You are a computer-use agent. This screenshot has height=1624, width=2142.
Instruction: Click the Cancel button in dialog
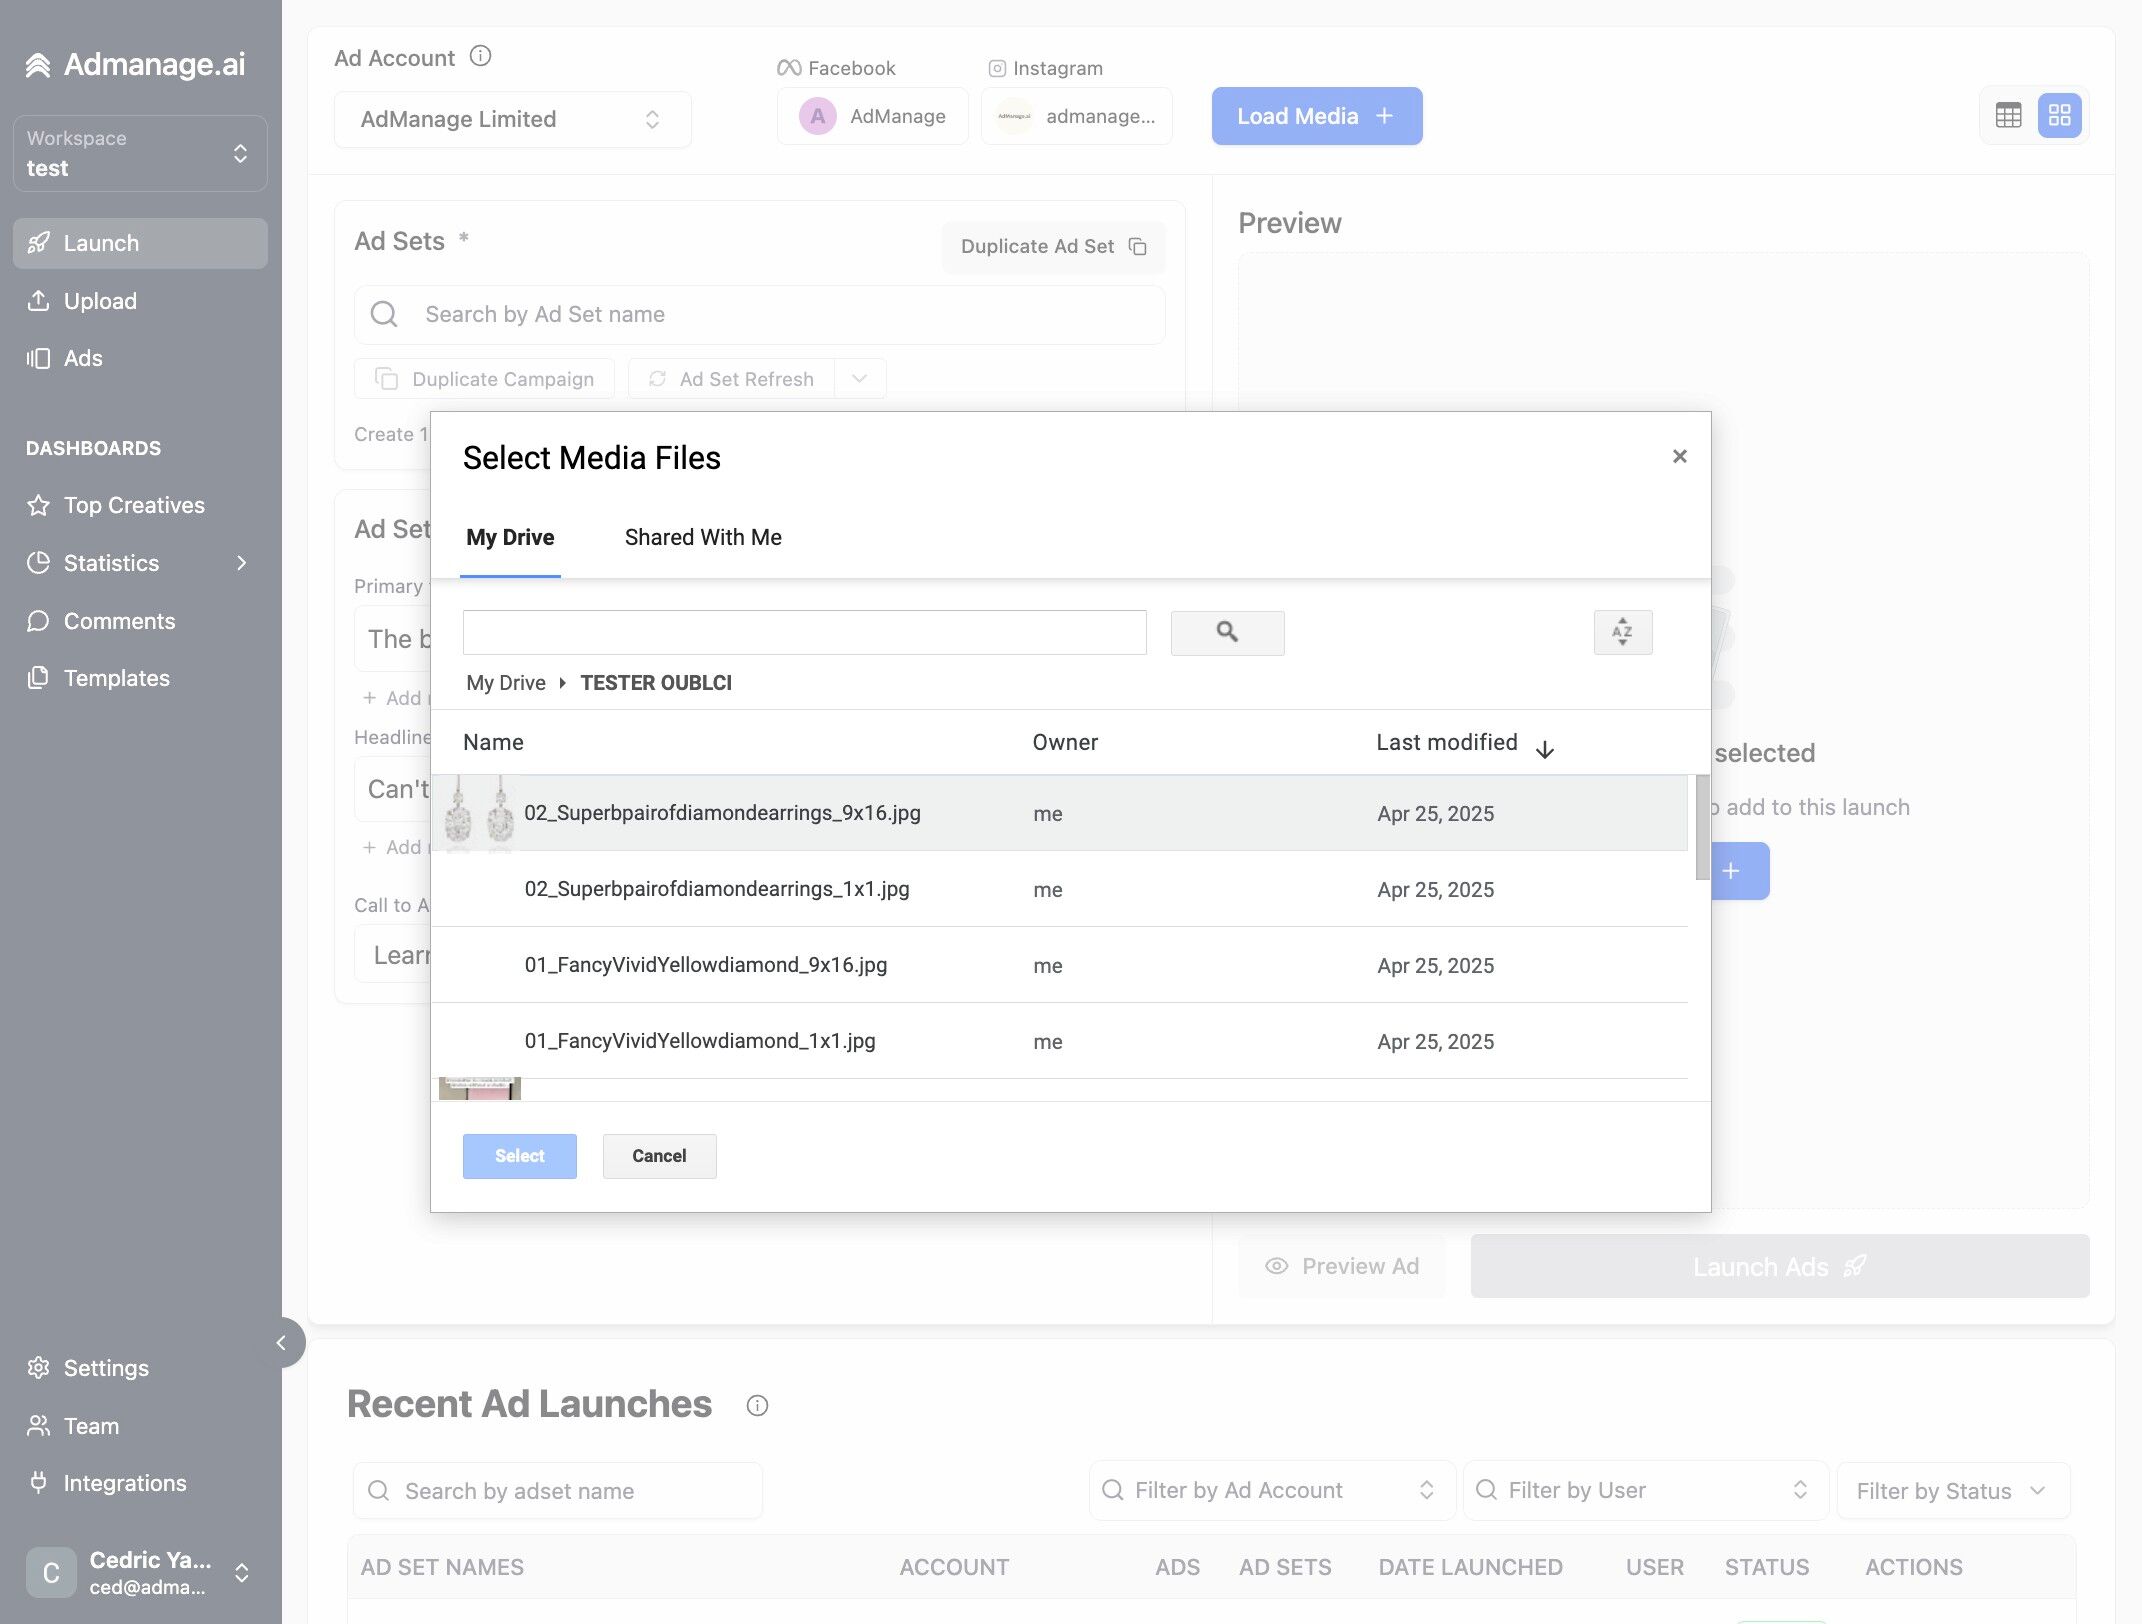coord(659,1156)
